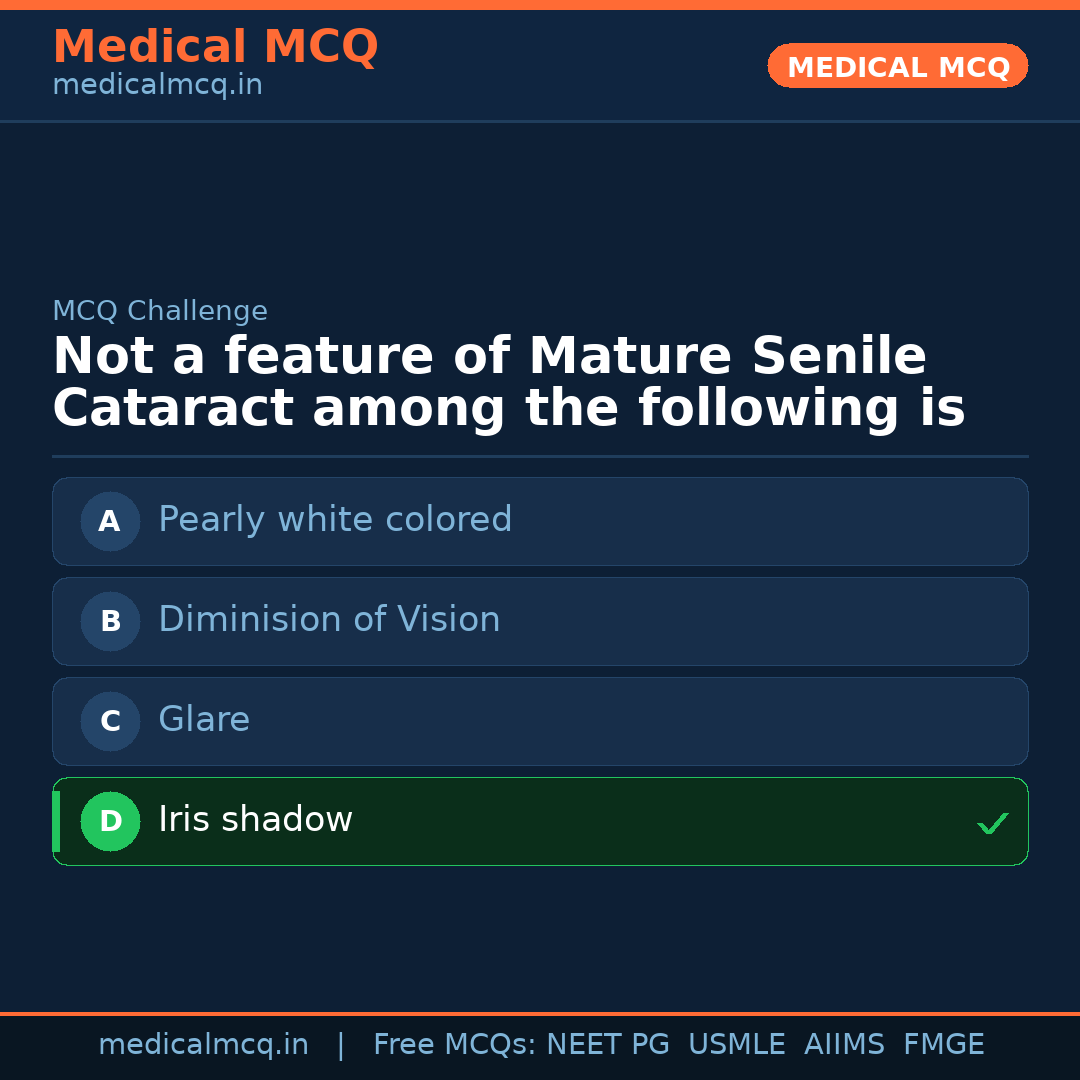Viewport: 1080px width, 1080px height.
Task: Open the Medical MCQ header title
Action: coord(215,47)
